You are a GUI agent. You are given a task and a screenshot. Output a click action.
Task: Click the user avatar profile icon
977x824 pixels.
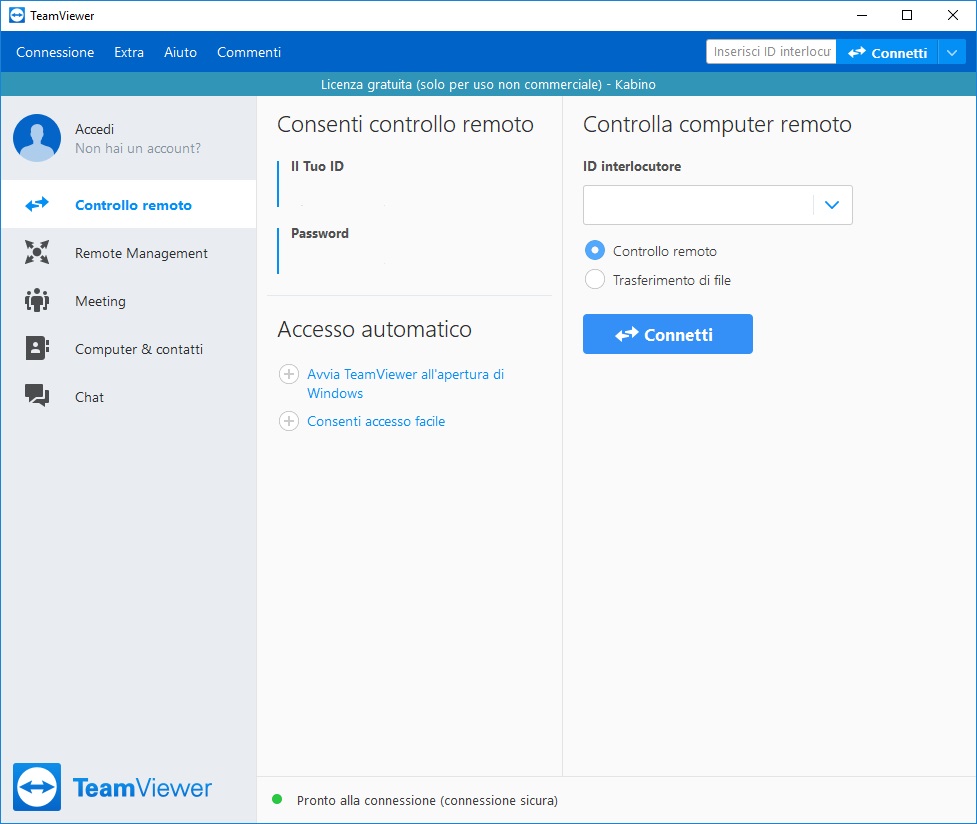tap(37, 138)
